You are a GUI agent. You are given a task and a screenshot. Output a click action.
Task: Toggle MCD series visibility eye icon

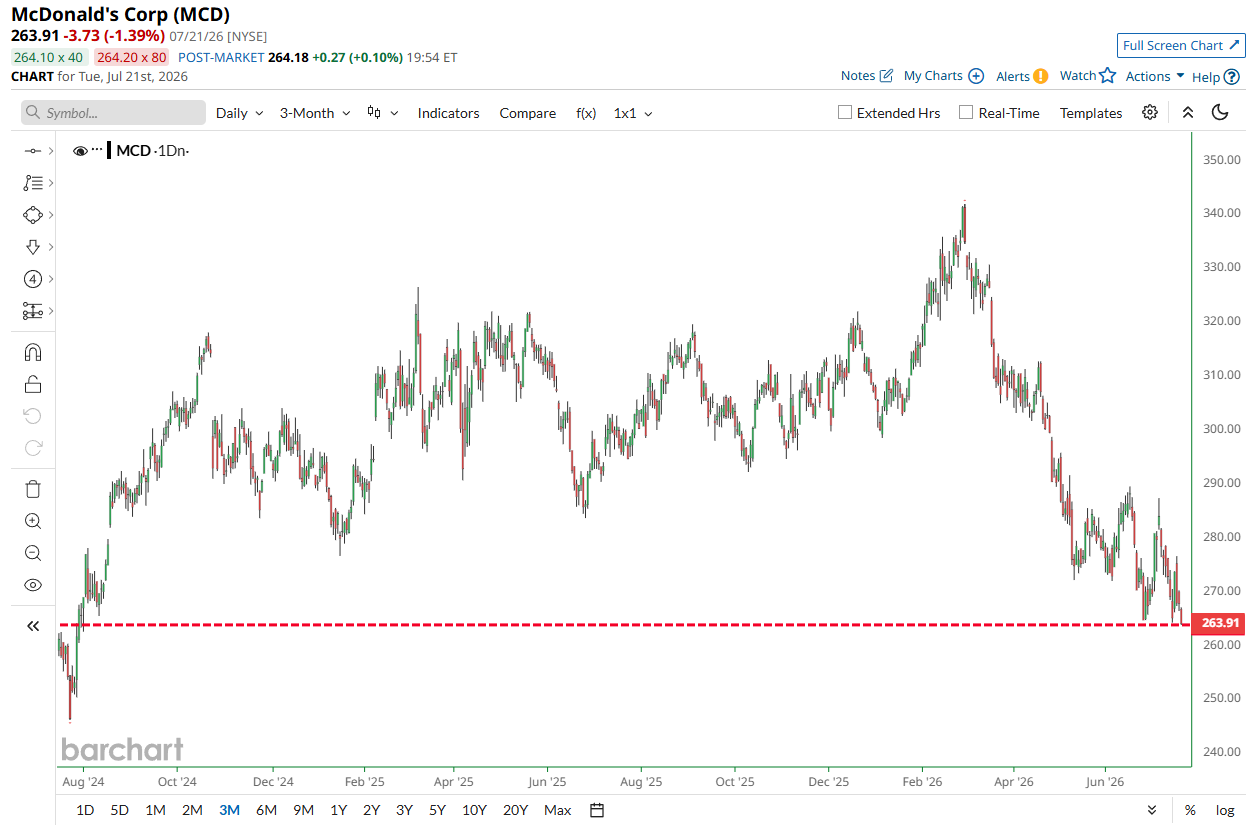click(80, 151)
